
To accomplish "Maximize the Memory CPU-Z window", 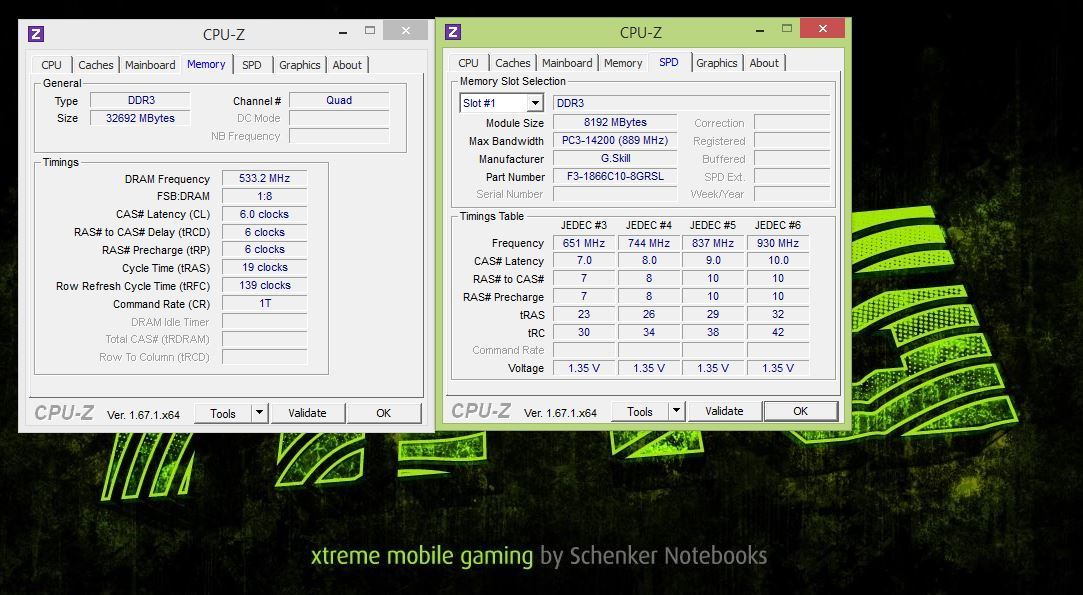I will [370, 30].
